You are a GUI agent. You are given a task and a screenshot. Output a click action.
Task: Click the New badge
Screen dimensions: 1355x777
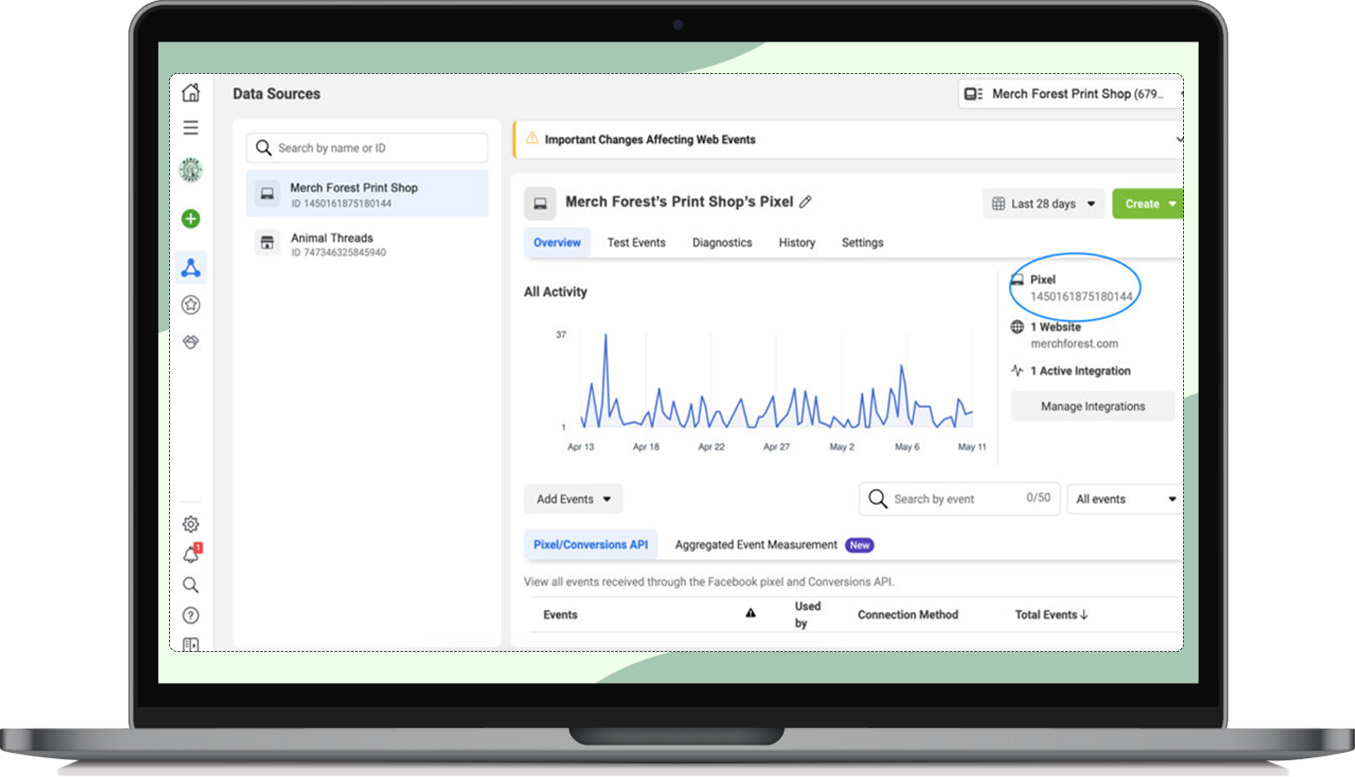pyautogui.click(x=859, y=545)
